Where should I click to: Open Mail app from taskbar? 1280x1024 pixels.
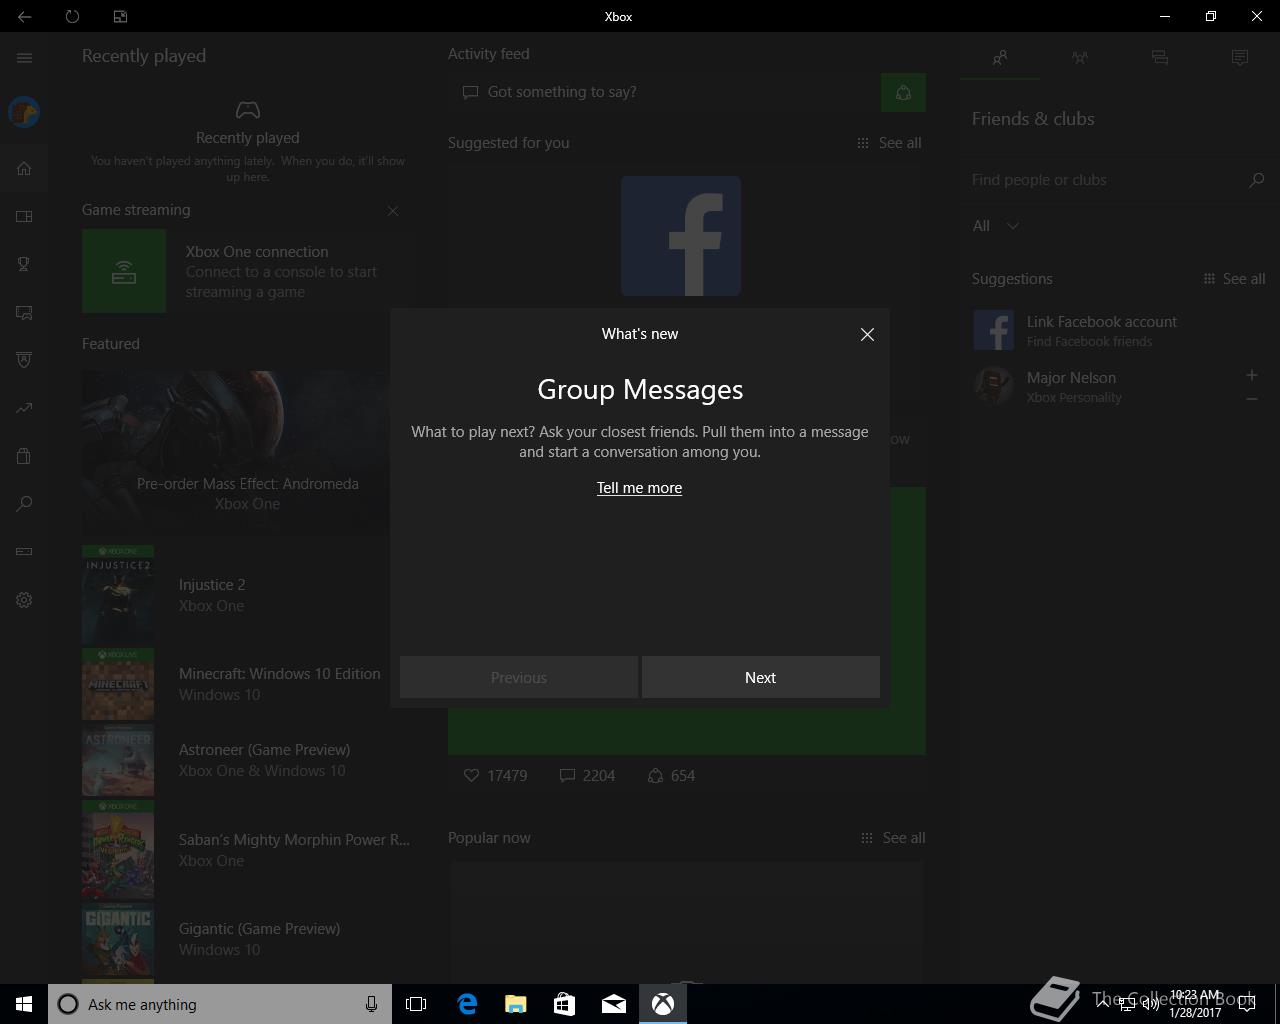click(x=613, y=1004)
